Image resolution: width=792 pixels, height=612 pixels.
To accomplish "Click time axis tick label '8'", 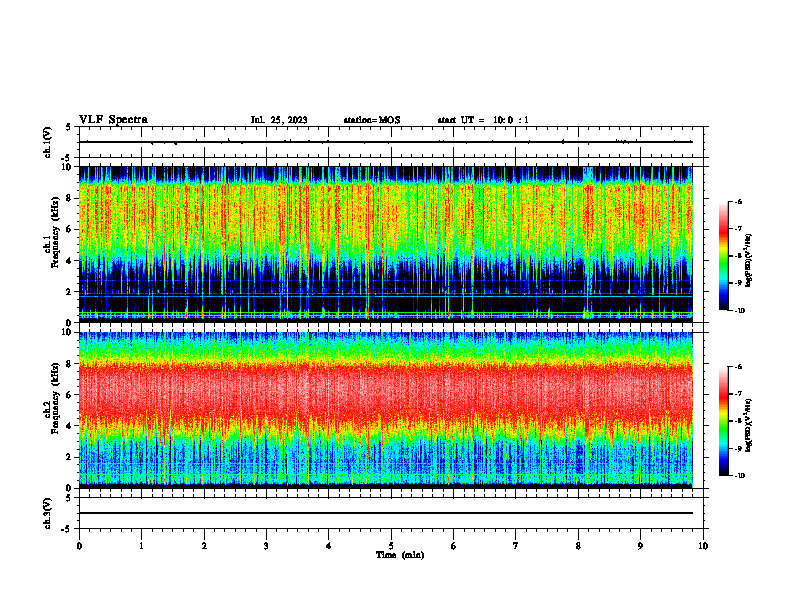I will click(x=578, y=546).
